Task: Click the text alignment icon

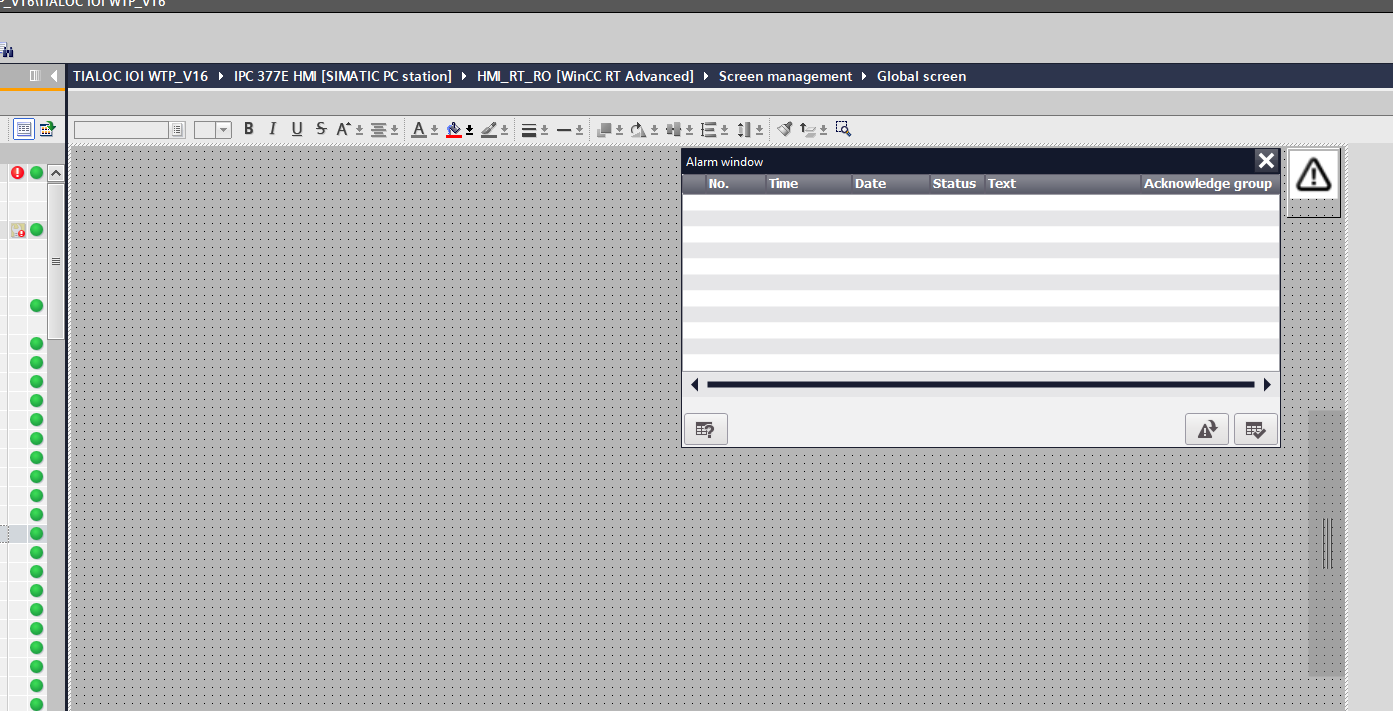Action: coord(378,129)
